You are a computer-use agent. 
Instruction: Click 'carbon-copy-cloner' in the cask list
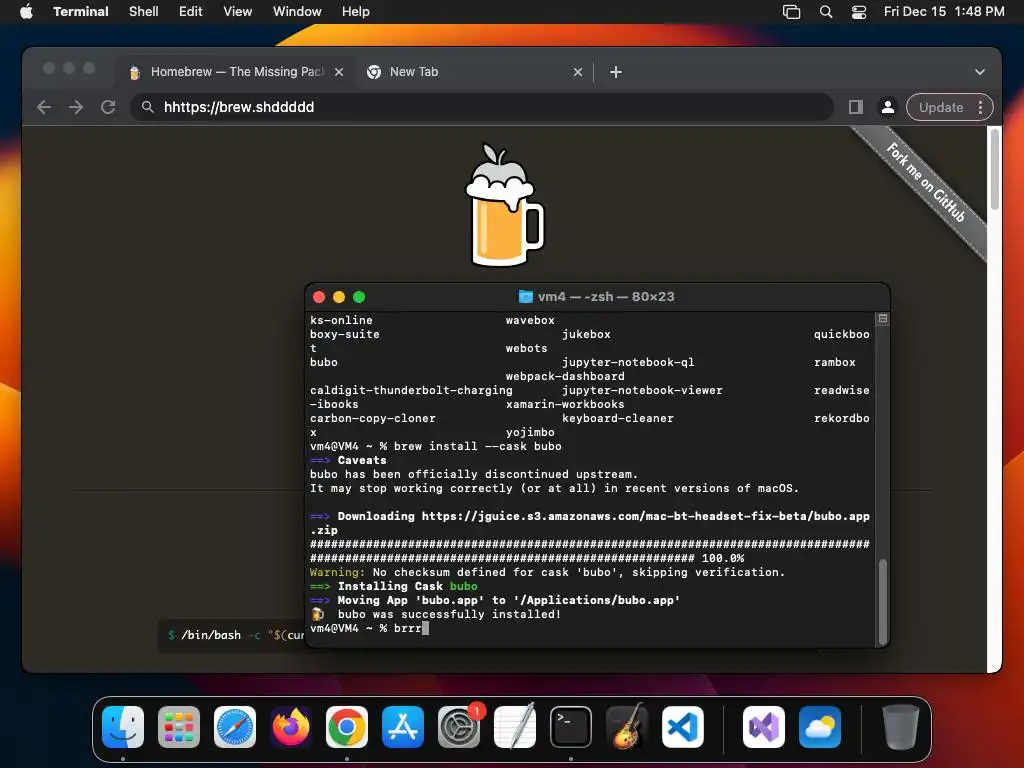(x=372, y=419)
